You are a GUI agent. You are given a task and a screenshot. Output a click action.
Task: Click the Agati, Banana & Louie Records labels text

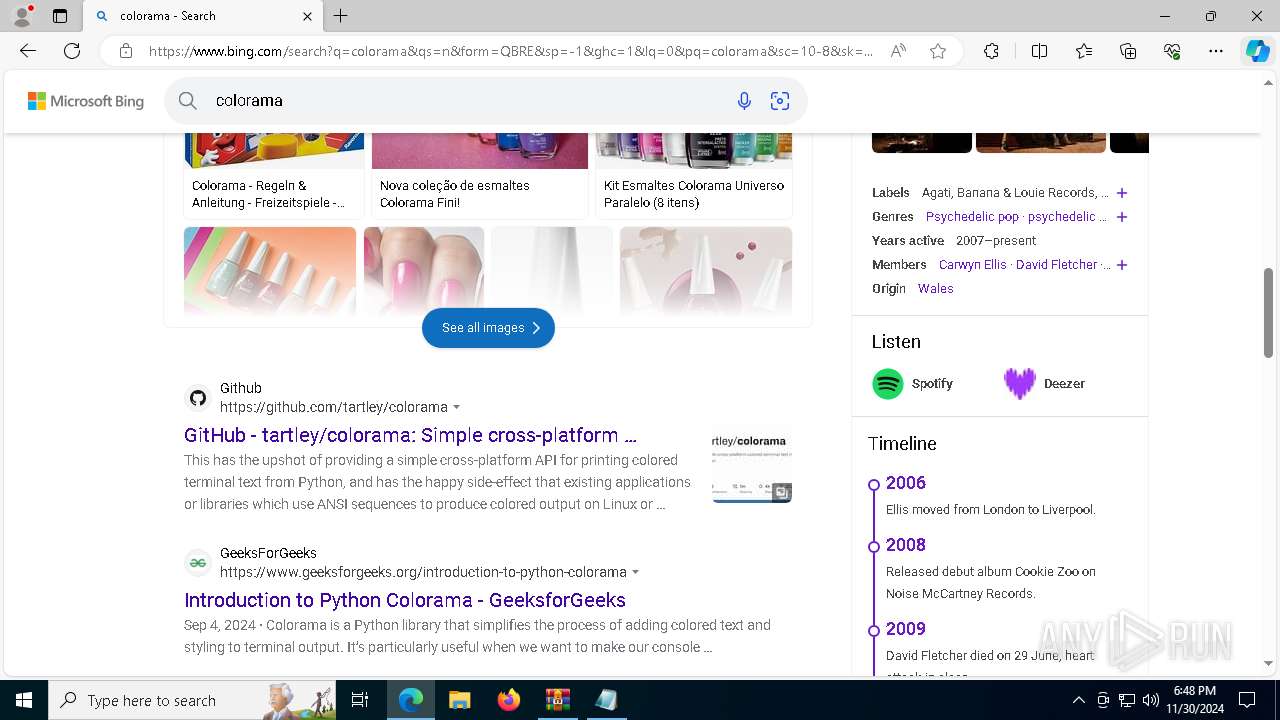[1015, 192]
